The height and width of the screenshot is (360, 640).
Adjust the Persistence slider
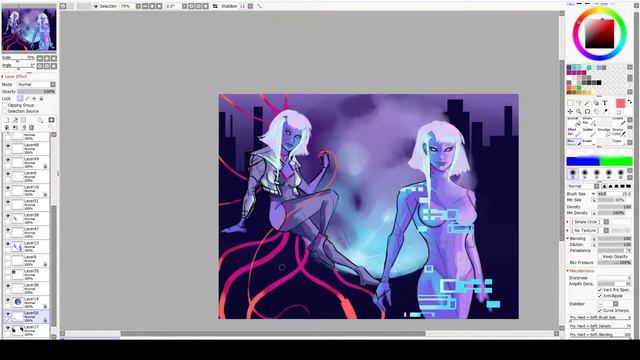pyautogui.click(x=615, y=251)
